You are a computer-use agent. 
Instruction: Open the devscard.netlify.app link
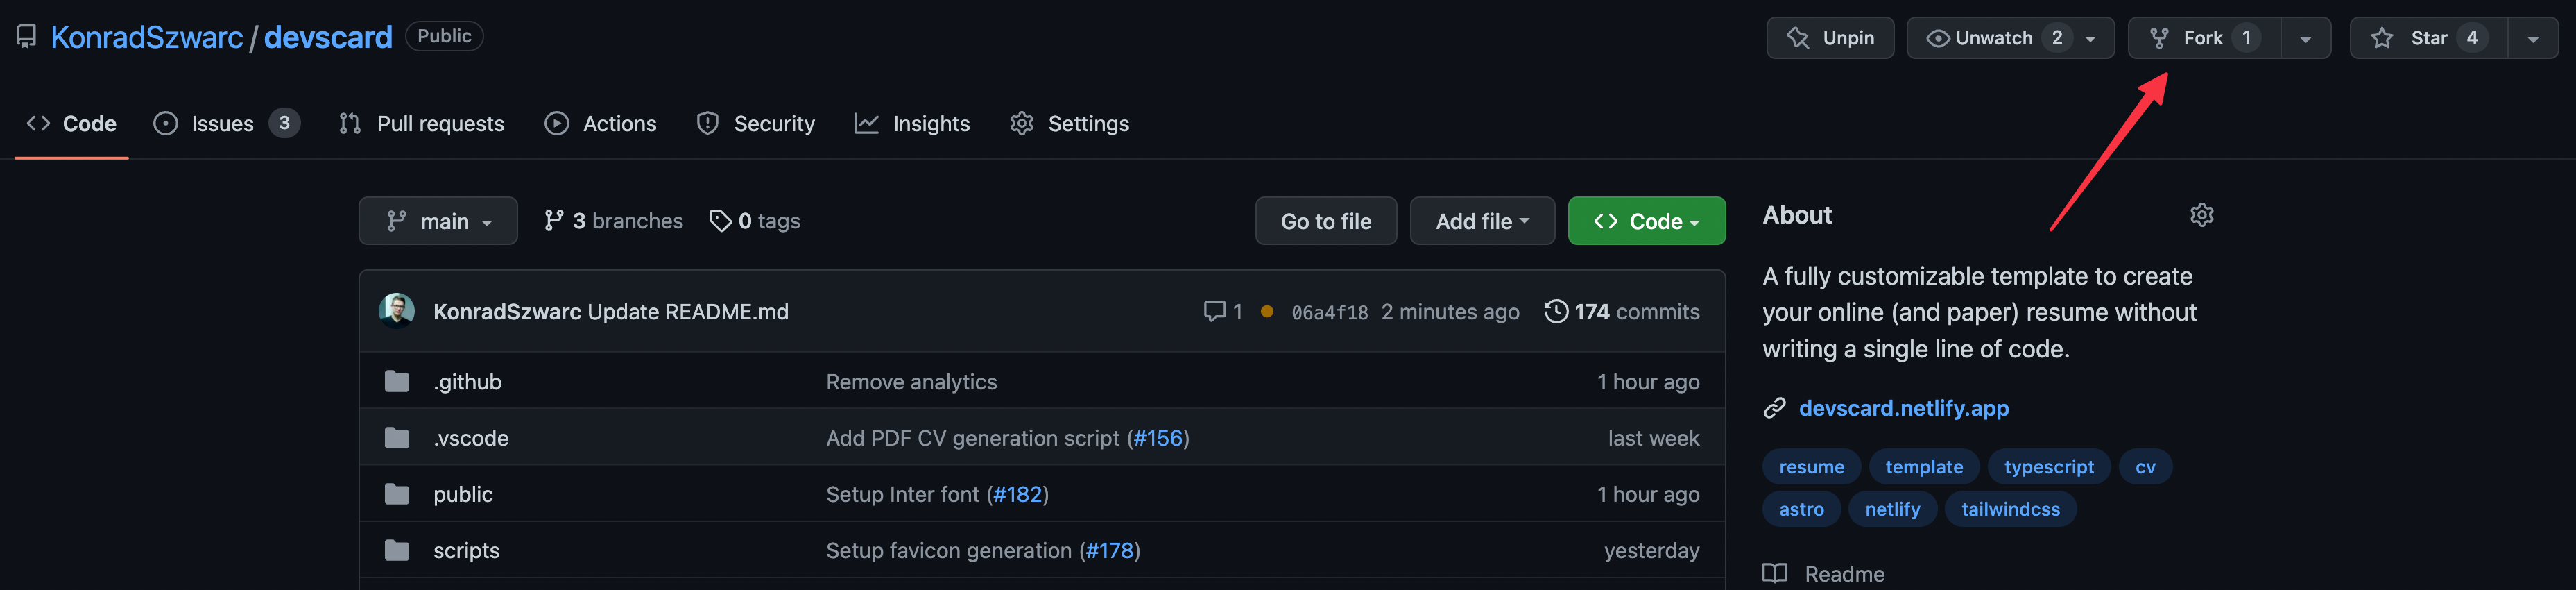[1903, 408]
